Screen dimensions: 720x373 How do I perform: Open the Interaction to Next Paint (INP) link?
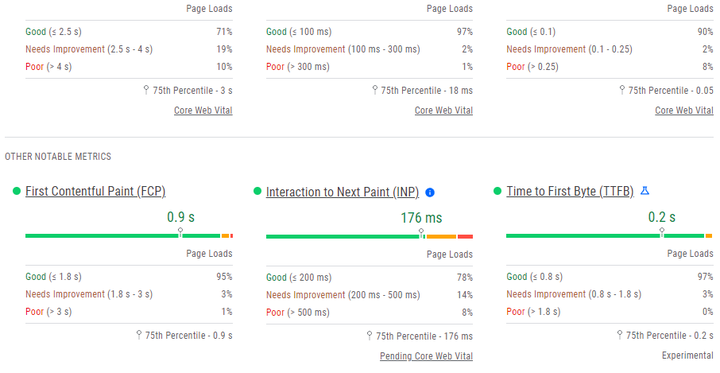pos(343,192)
